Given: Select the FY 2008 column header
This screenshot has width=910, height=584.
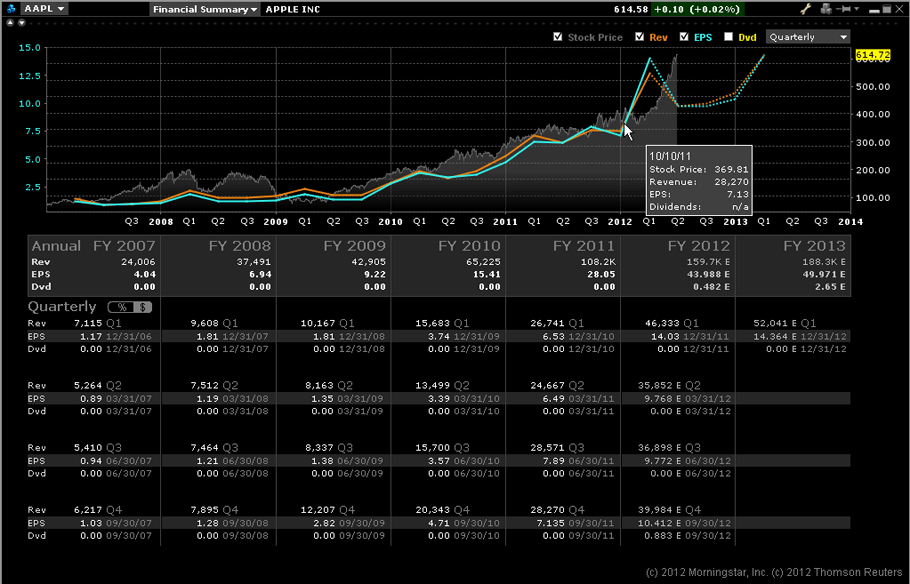Looking at the screenshot, I should [x=240, y=246].
